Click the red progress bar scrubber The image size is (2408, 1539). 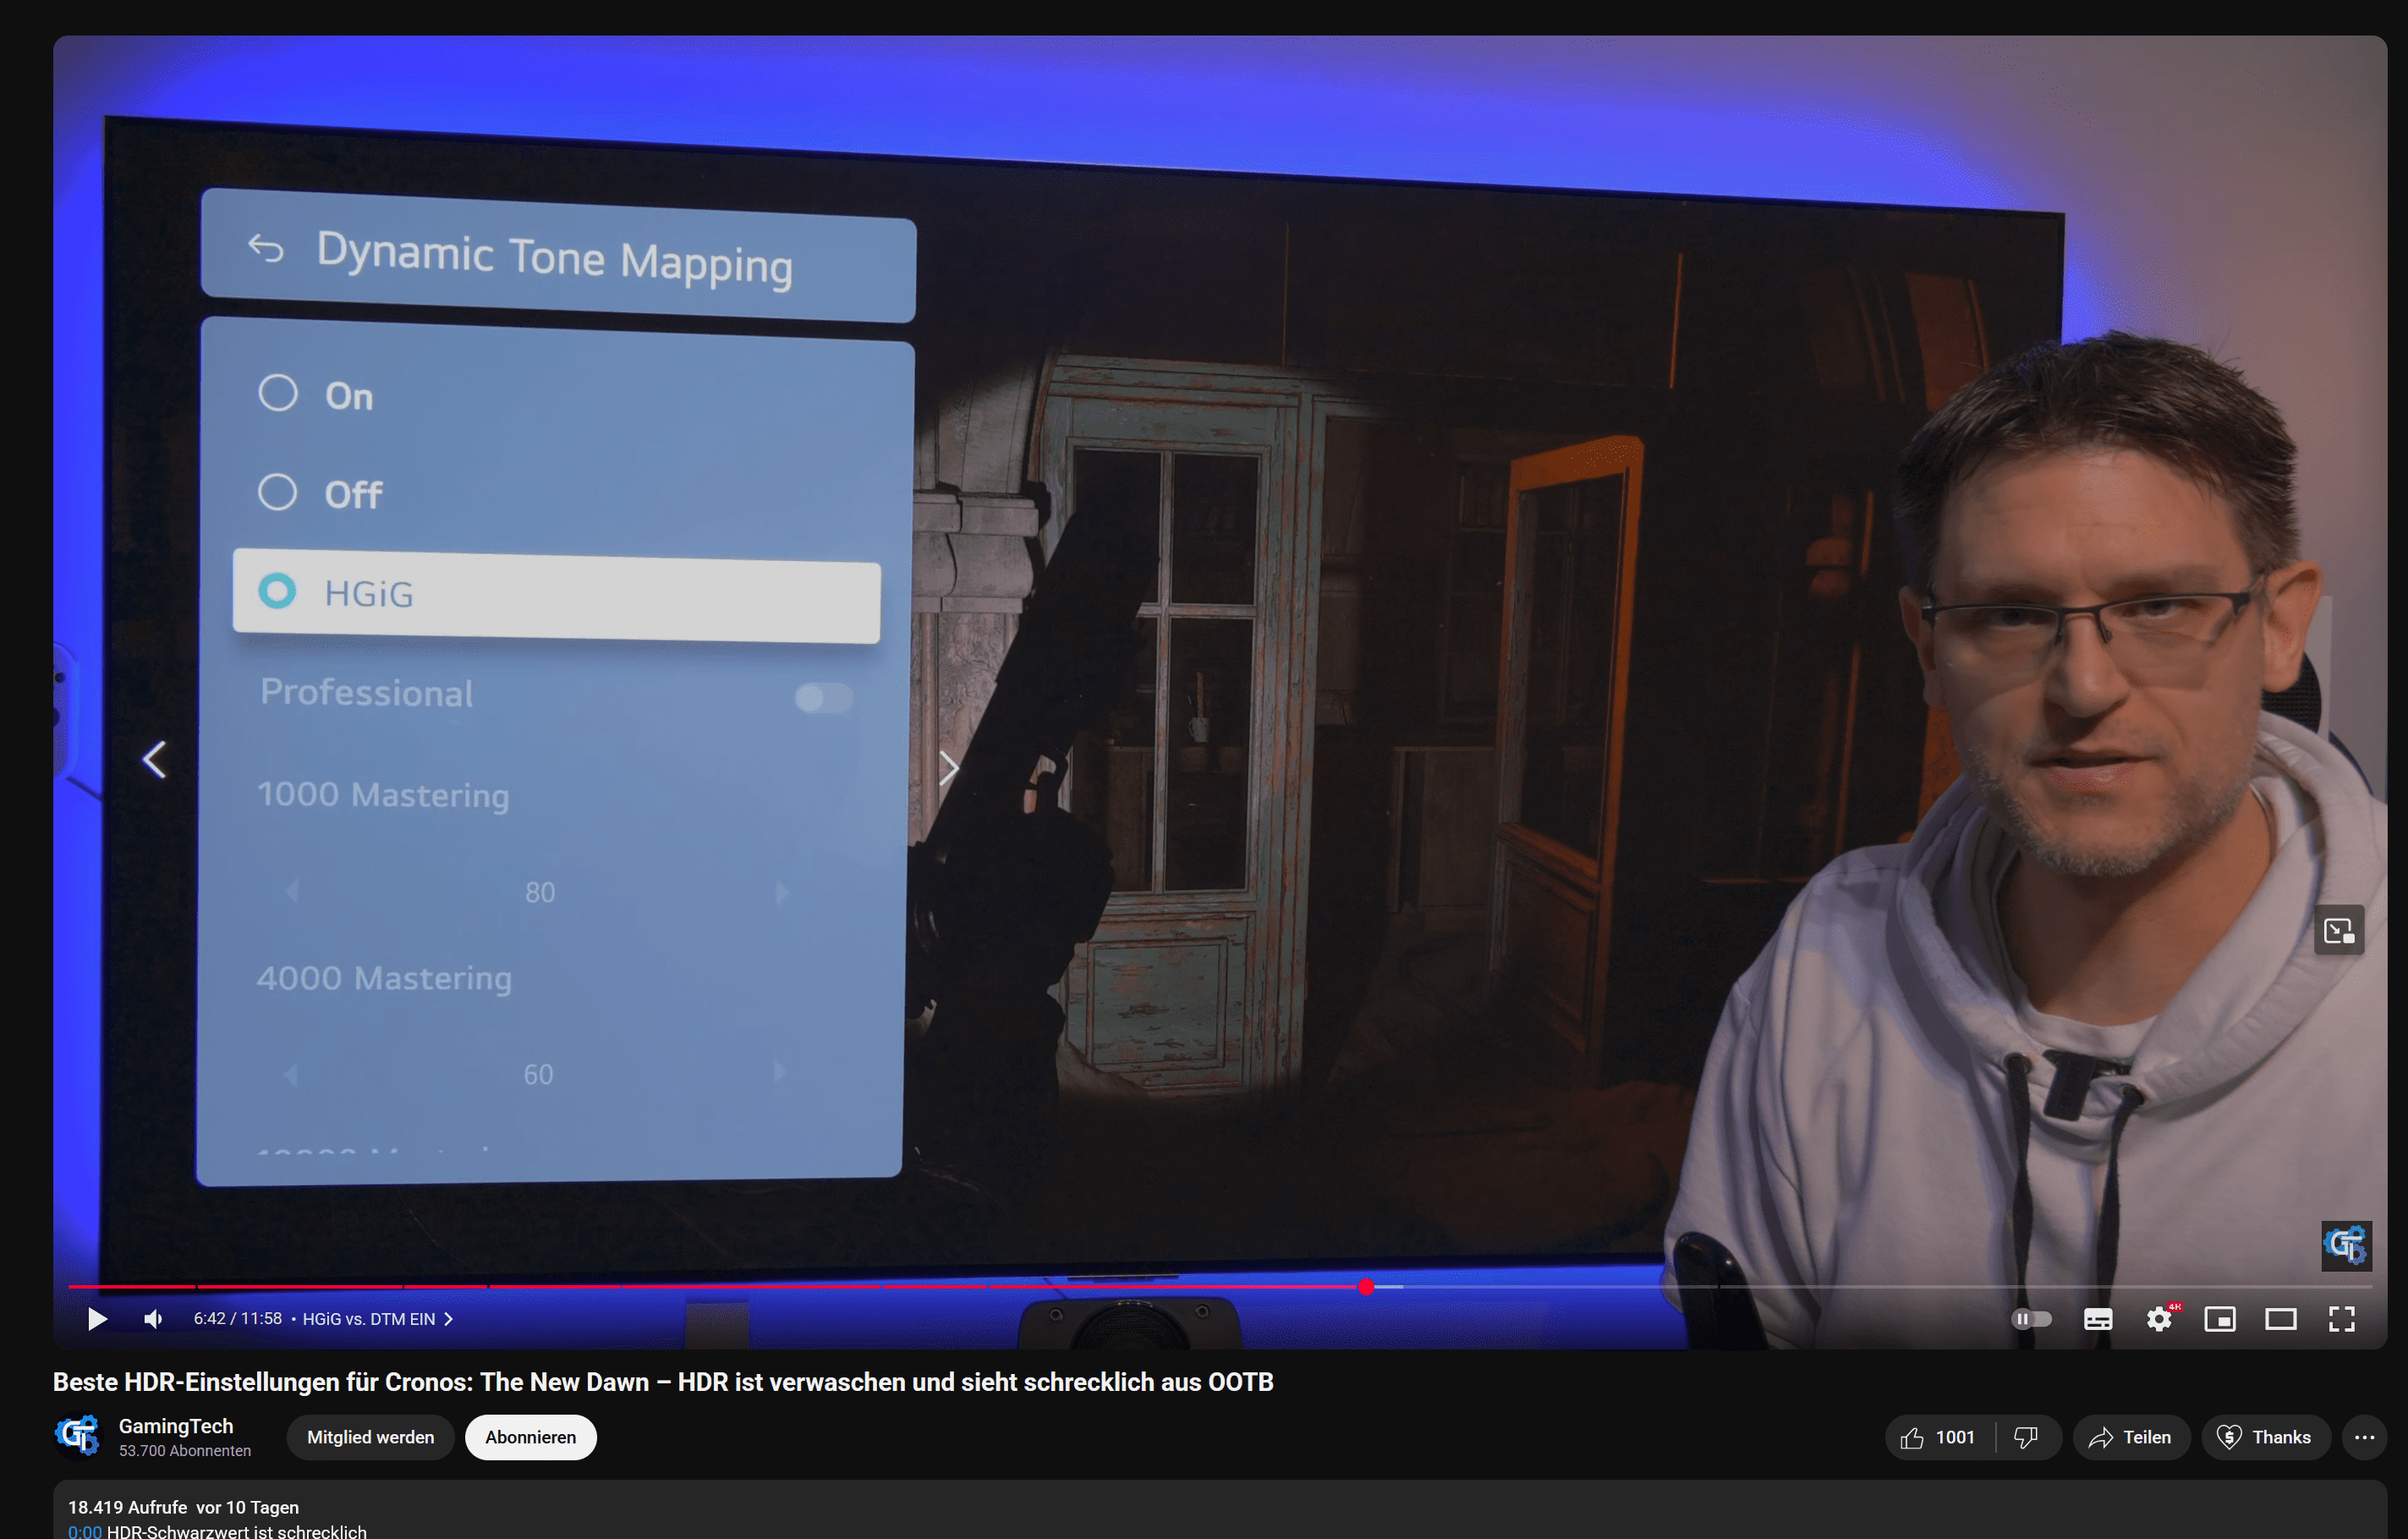(x=1366, y=1287)
